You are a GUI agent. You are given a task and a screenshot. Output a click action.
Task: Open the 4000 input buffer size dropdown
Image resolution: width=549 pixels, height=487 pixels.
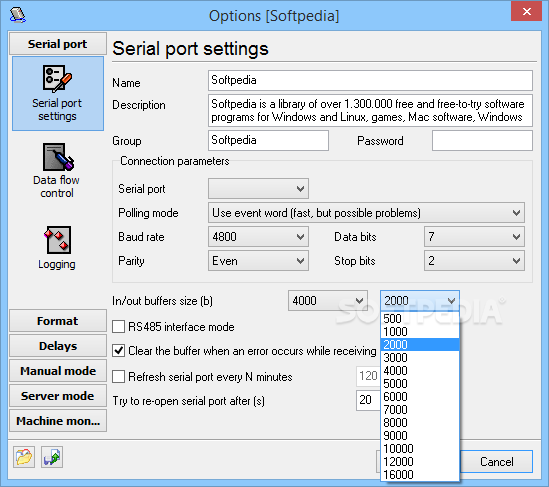328,300
